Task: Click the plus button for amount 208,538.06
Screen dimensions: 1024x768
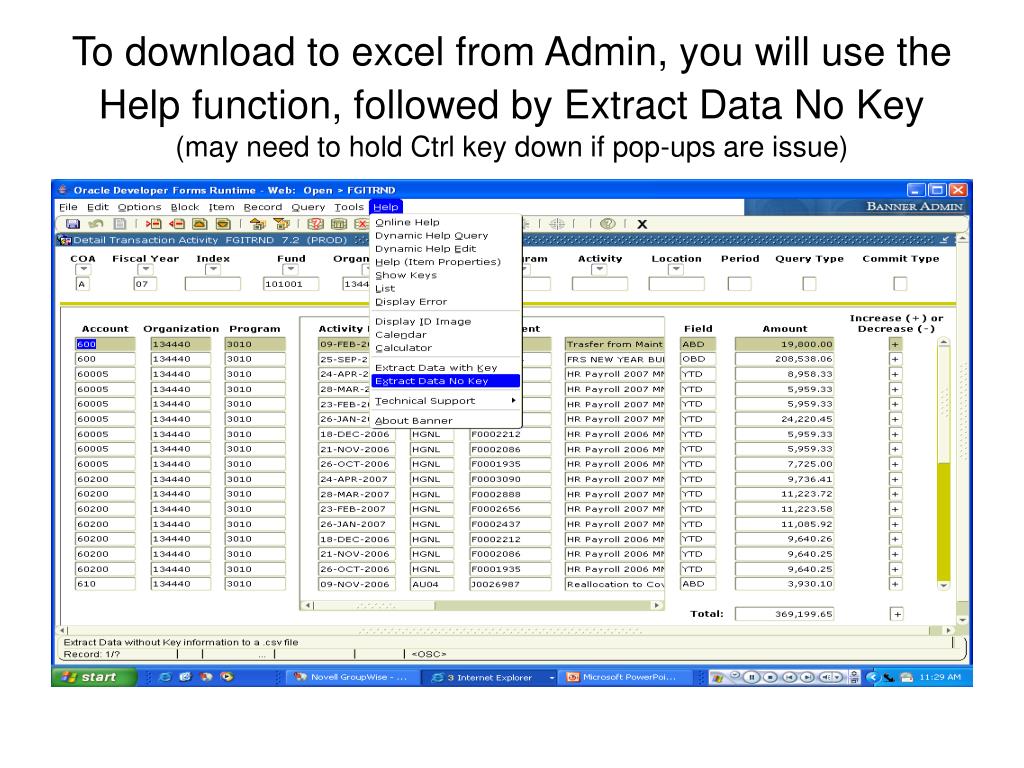Action: coord(895,359)
